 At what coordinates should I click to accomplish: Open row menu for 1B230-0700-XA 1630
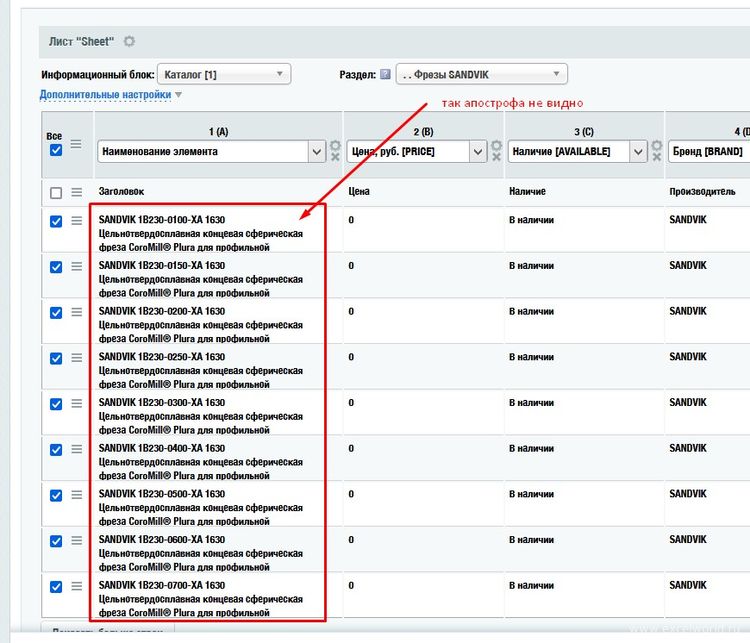coord(77,586)
